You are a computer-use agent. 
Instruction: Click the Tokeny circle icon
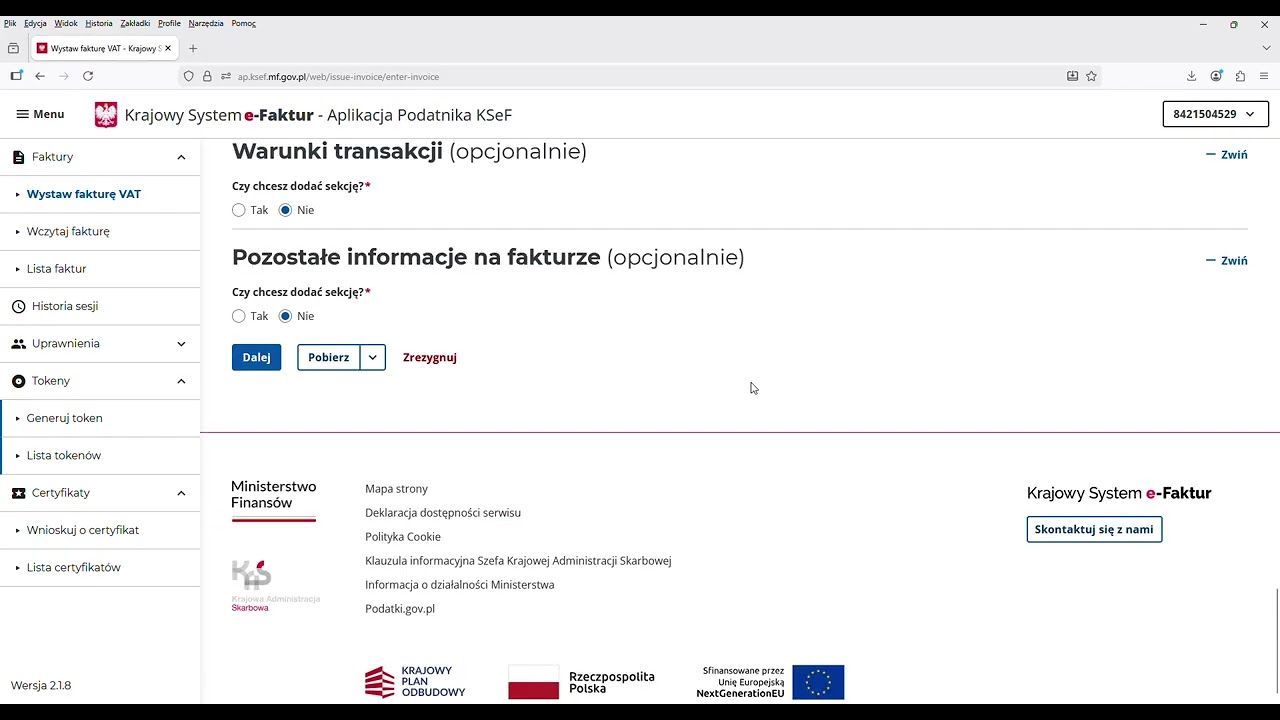click(18, 381)
